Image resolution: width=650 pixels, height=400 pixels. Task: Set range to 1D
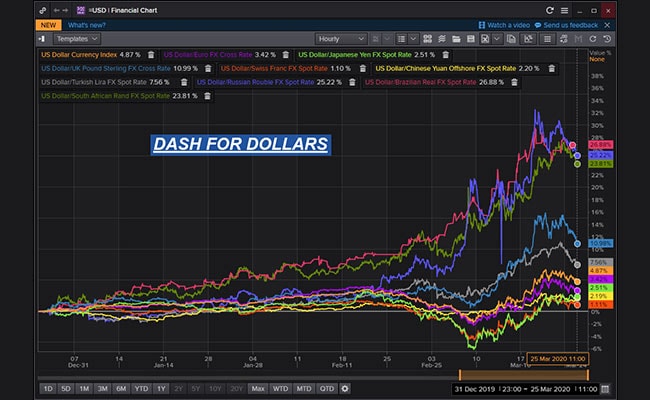click(x=48, y=389)
